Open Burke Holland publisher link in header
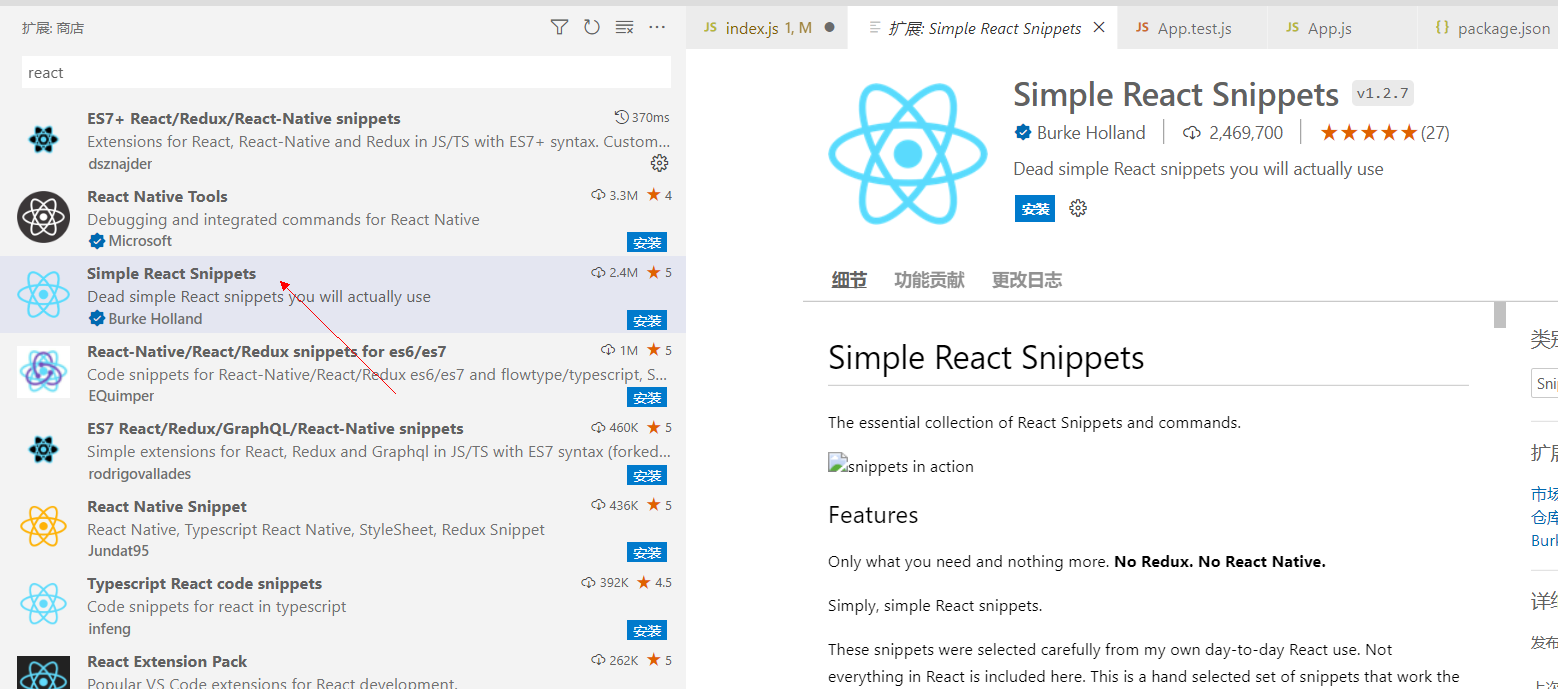The image size is (1558, 689). [x=1091, y=132]
